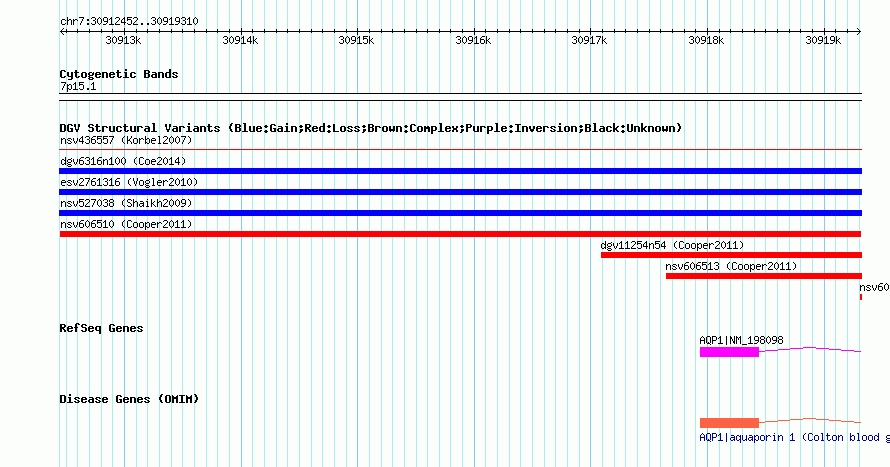Click the nsv527038 (Shaikh2009) label

(x=126, y=203)
